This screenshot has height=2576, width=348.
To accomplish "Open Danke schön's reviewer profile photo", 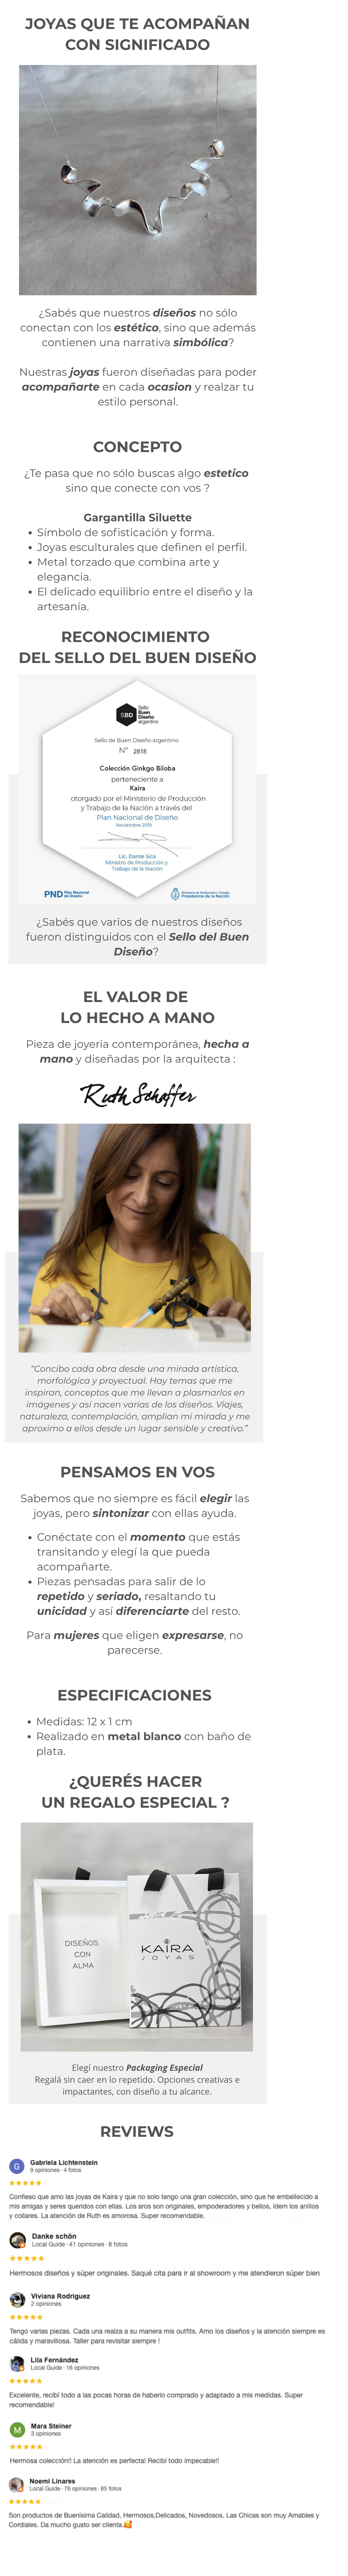I will click(17, 2240).
